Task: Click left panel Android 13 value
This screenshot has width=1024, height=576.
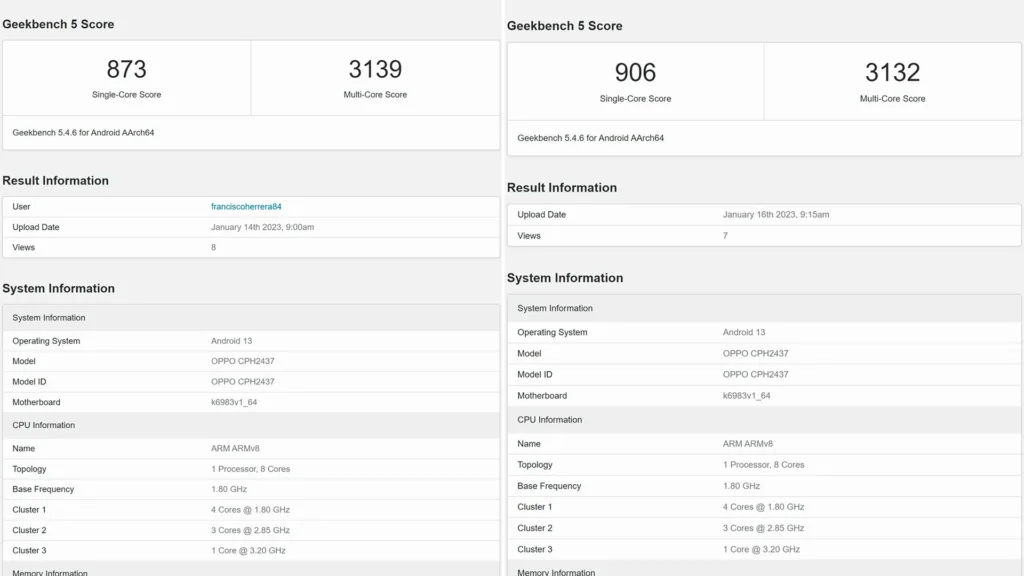Action: point(231,341)
